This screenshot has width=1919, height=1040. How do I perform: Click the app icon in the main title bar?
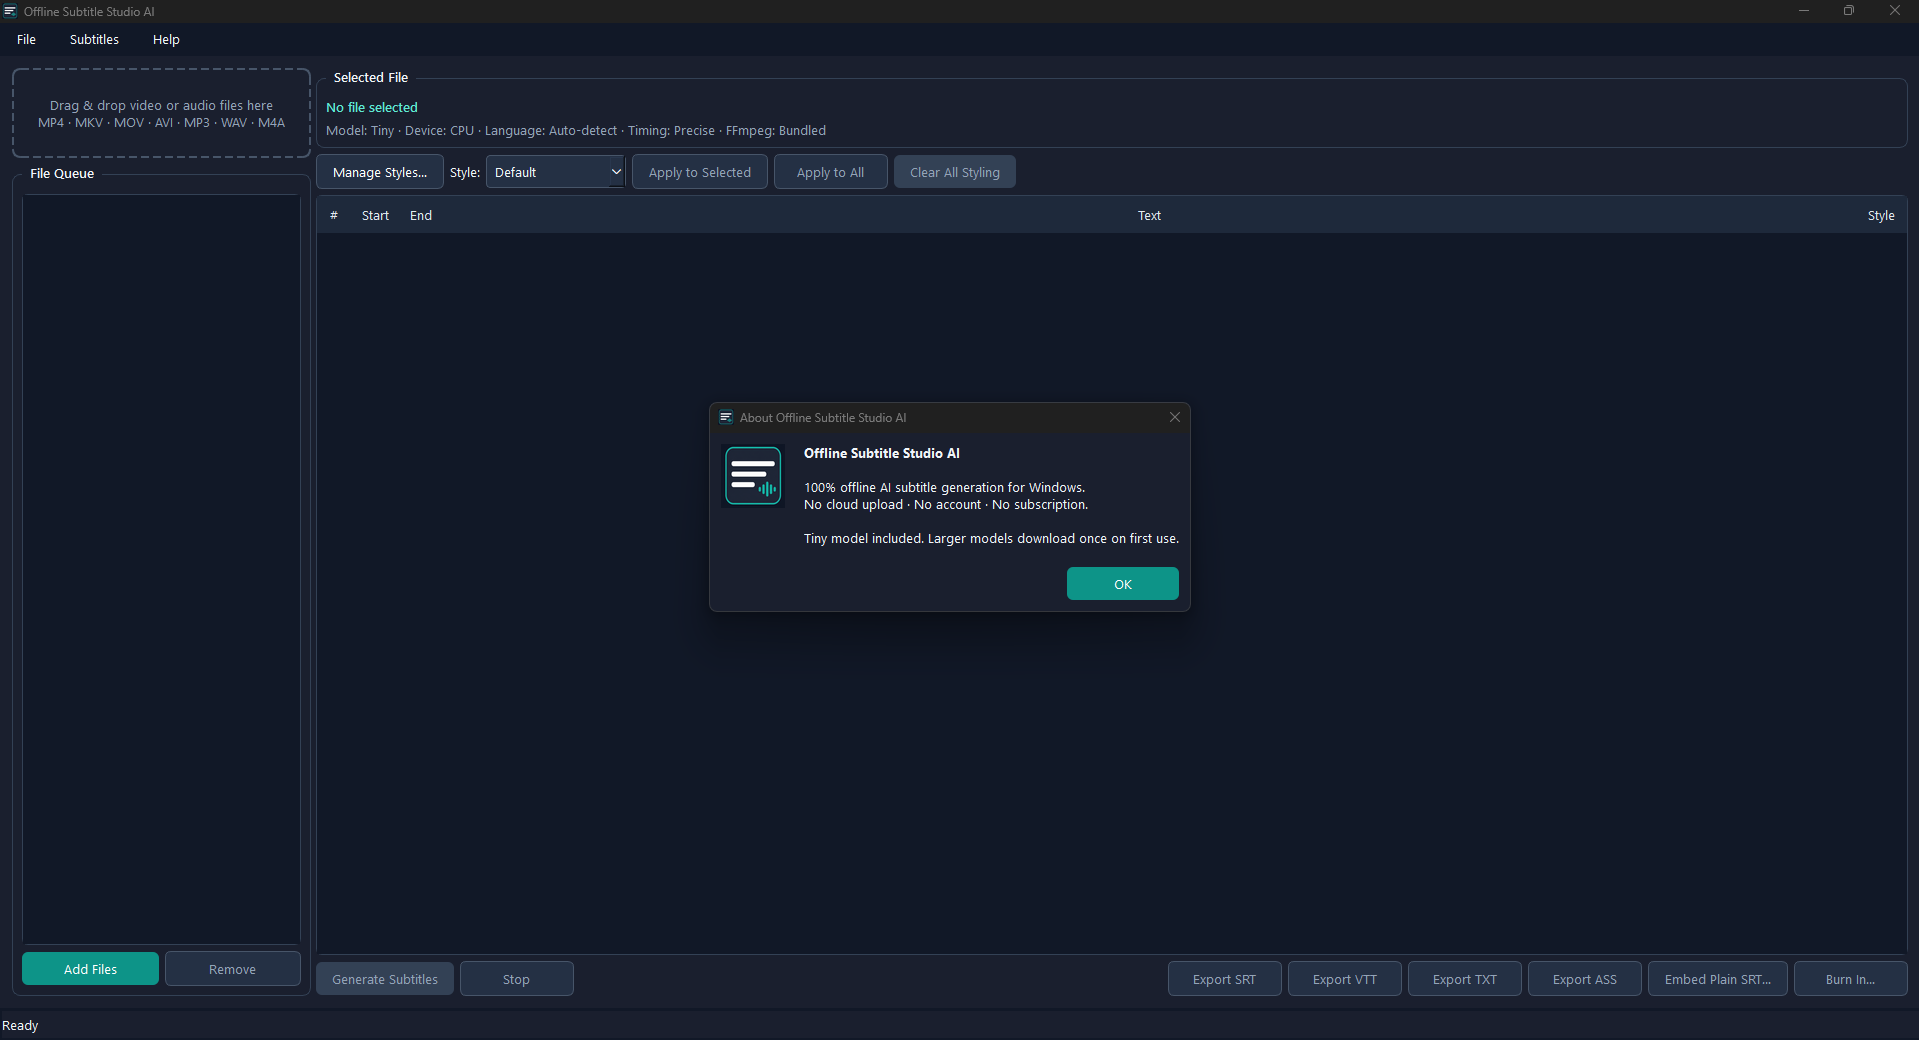(x=10, y=11)
